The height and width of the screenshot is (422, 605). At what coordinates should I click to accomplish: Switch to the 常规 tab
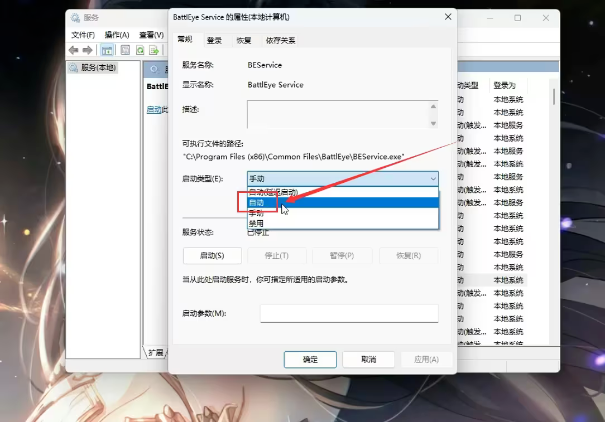[185, 39]
